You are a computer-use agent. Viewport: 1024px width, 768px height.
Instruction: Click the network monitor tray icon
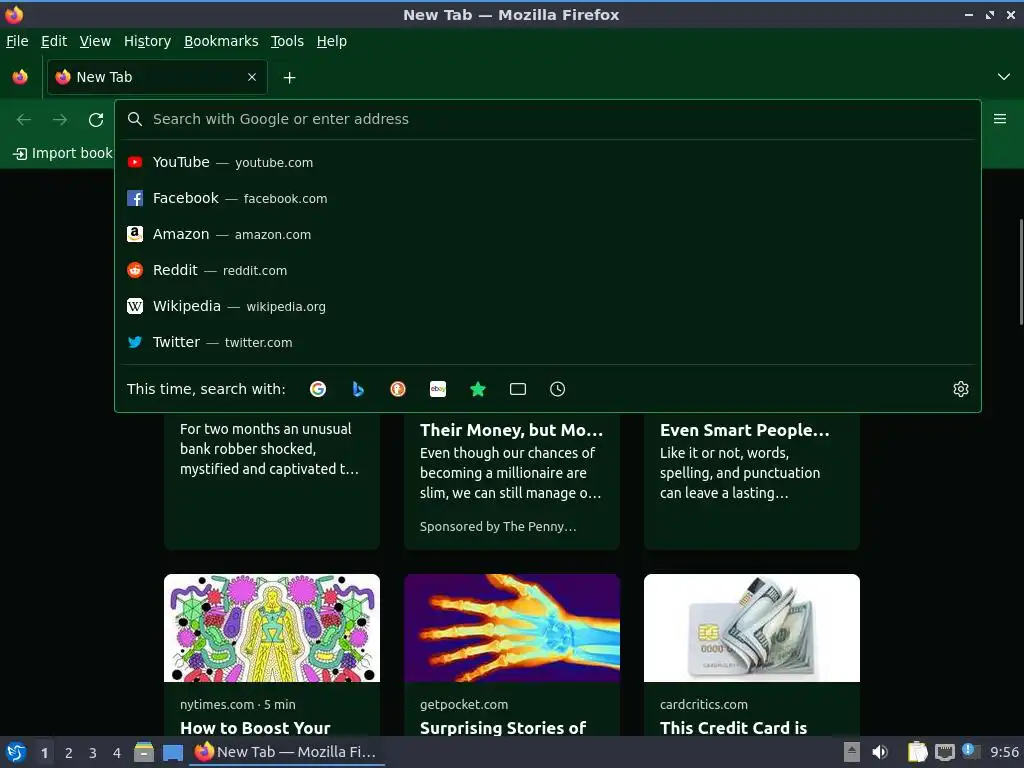coord(944,752)
